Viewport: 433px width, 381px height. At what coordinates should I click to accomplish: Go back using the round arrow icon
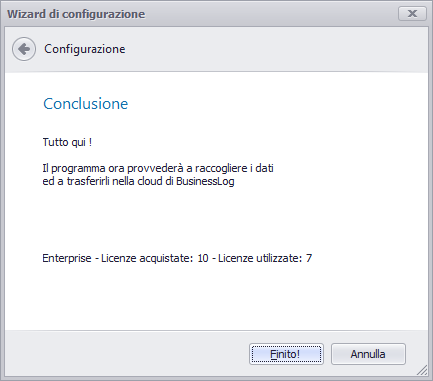24,49
